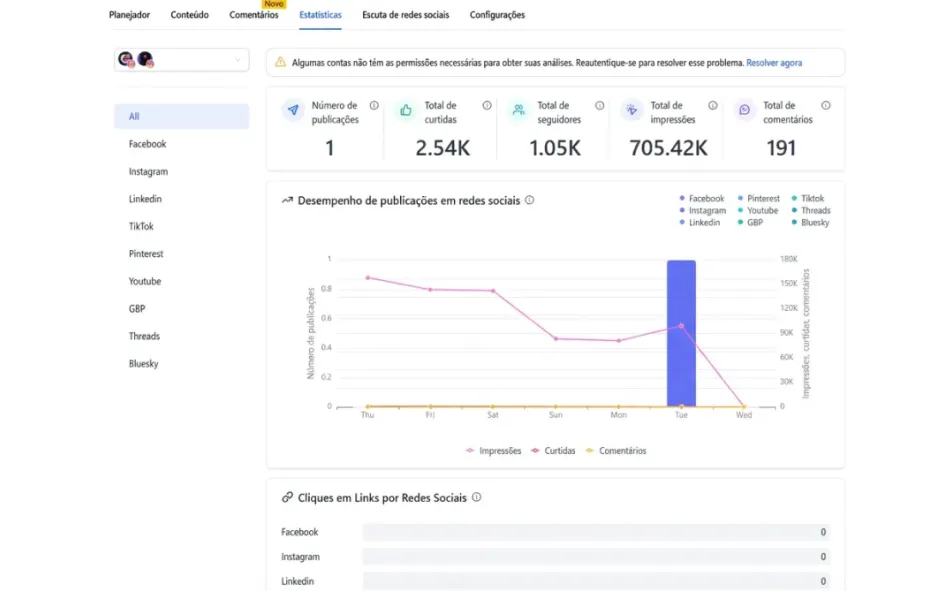Filter statistics by Instagram in sidebar
Screen dimensions: 945x591
tap(148, 172)
